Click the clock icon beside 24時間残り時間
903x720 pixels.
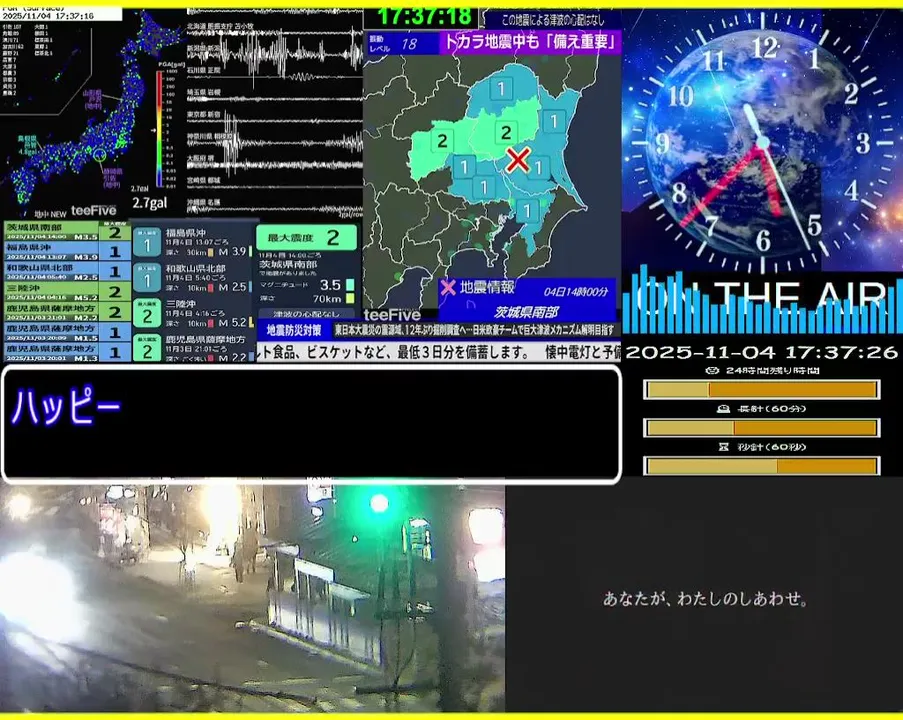[712, 370]
